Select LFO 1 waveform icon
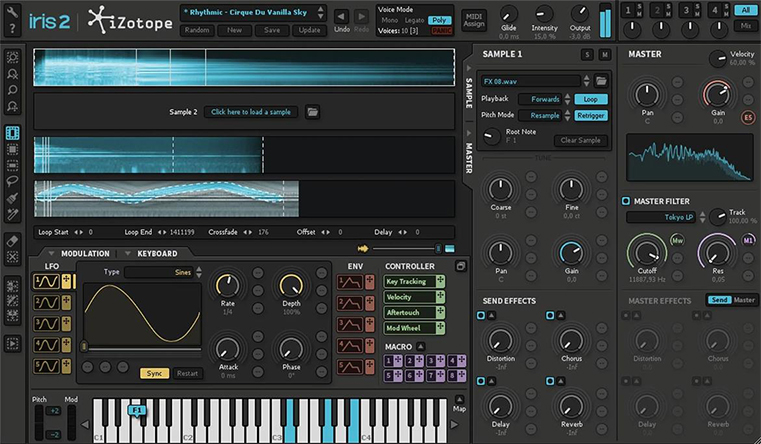Screen dimensions: 761x444 pyautogui.click(x=47, y=281)
